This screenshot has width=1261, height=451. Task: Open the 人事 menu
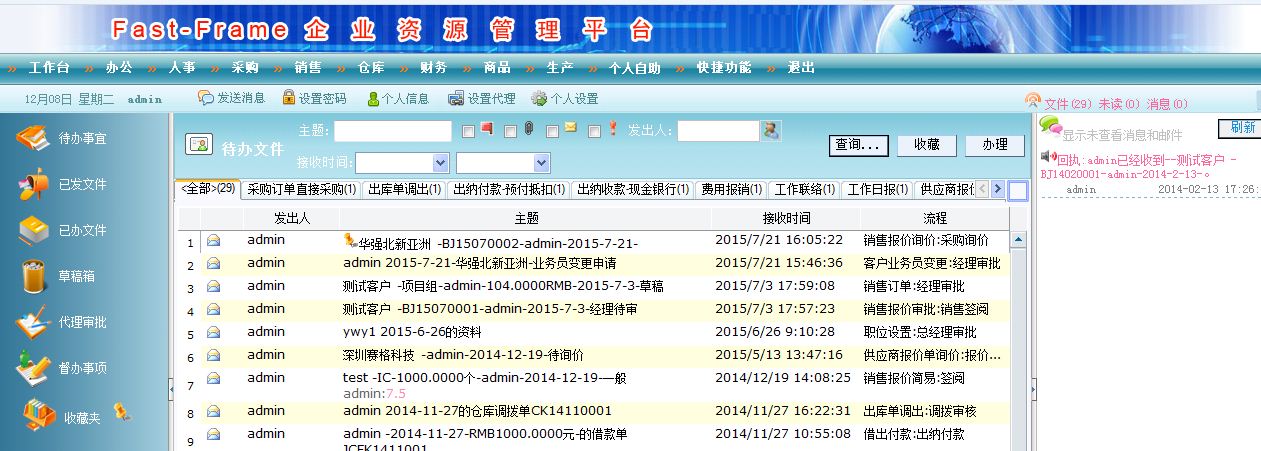(182, 68)
